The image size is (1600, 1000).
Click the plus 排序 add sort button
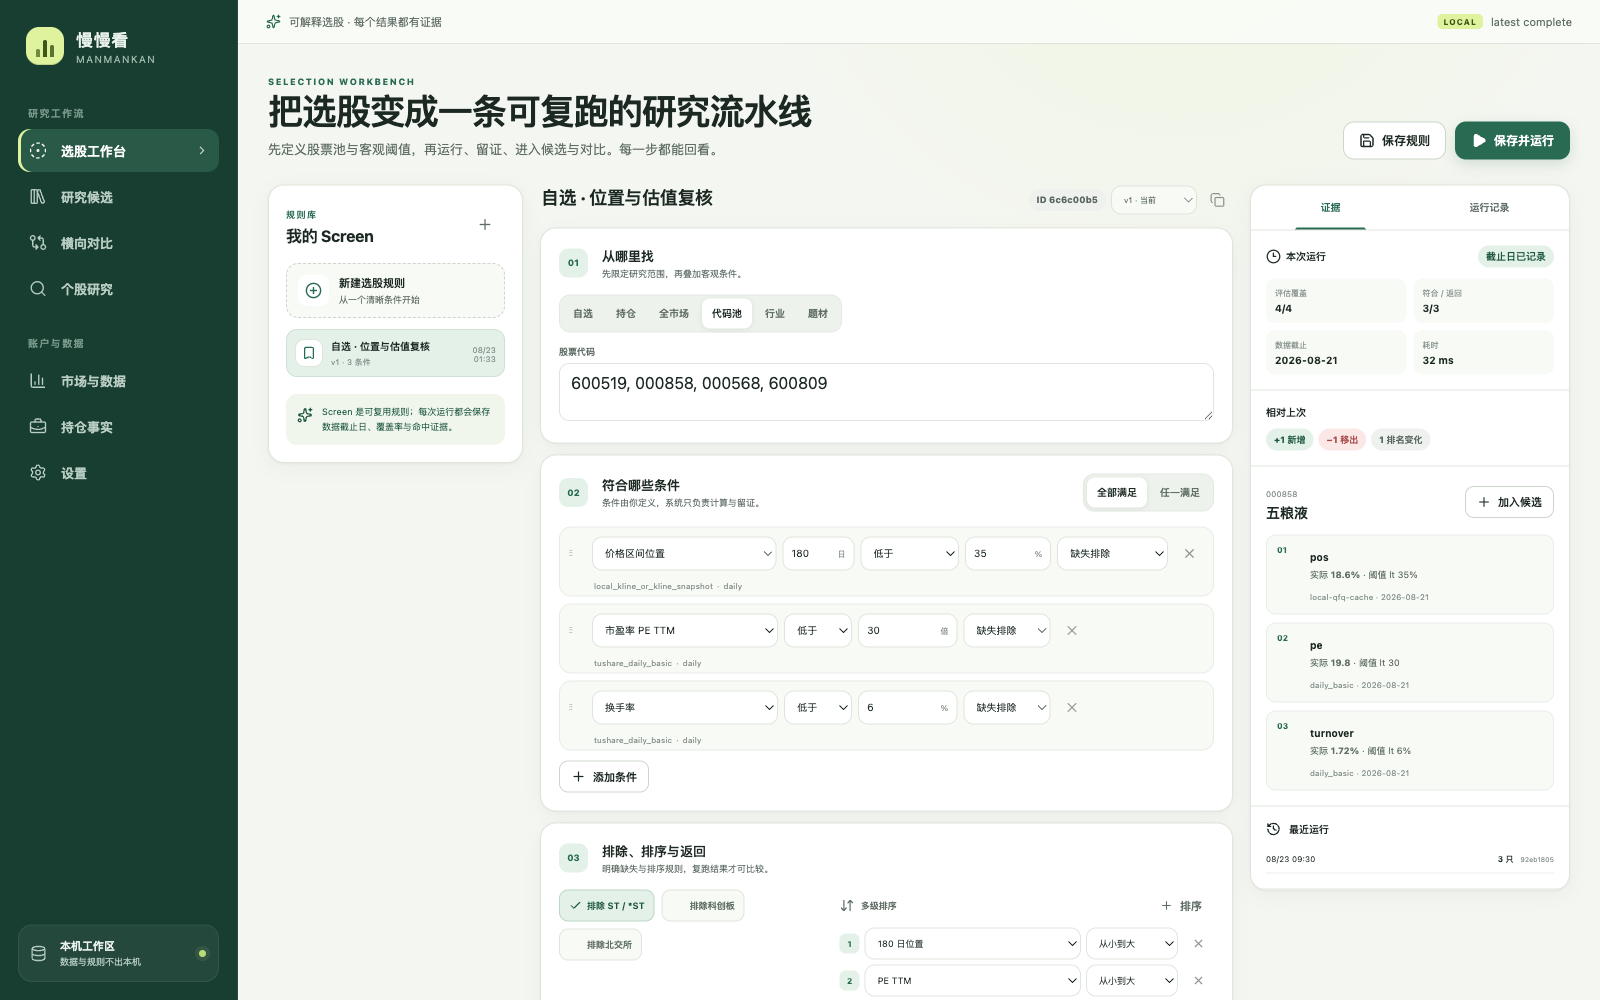click(1181, 906)
